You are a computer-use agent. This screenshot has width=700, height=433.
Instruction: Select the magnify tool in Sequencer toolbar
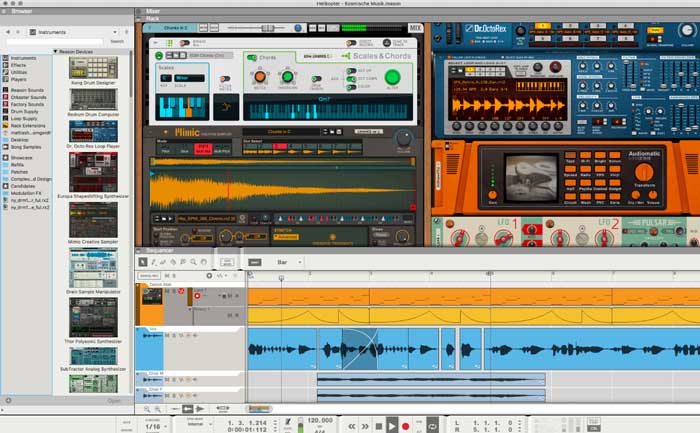tap(193, 262)
